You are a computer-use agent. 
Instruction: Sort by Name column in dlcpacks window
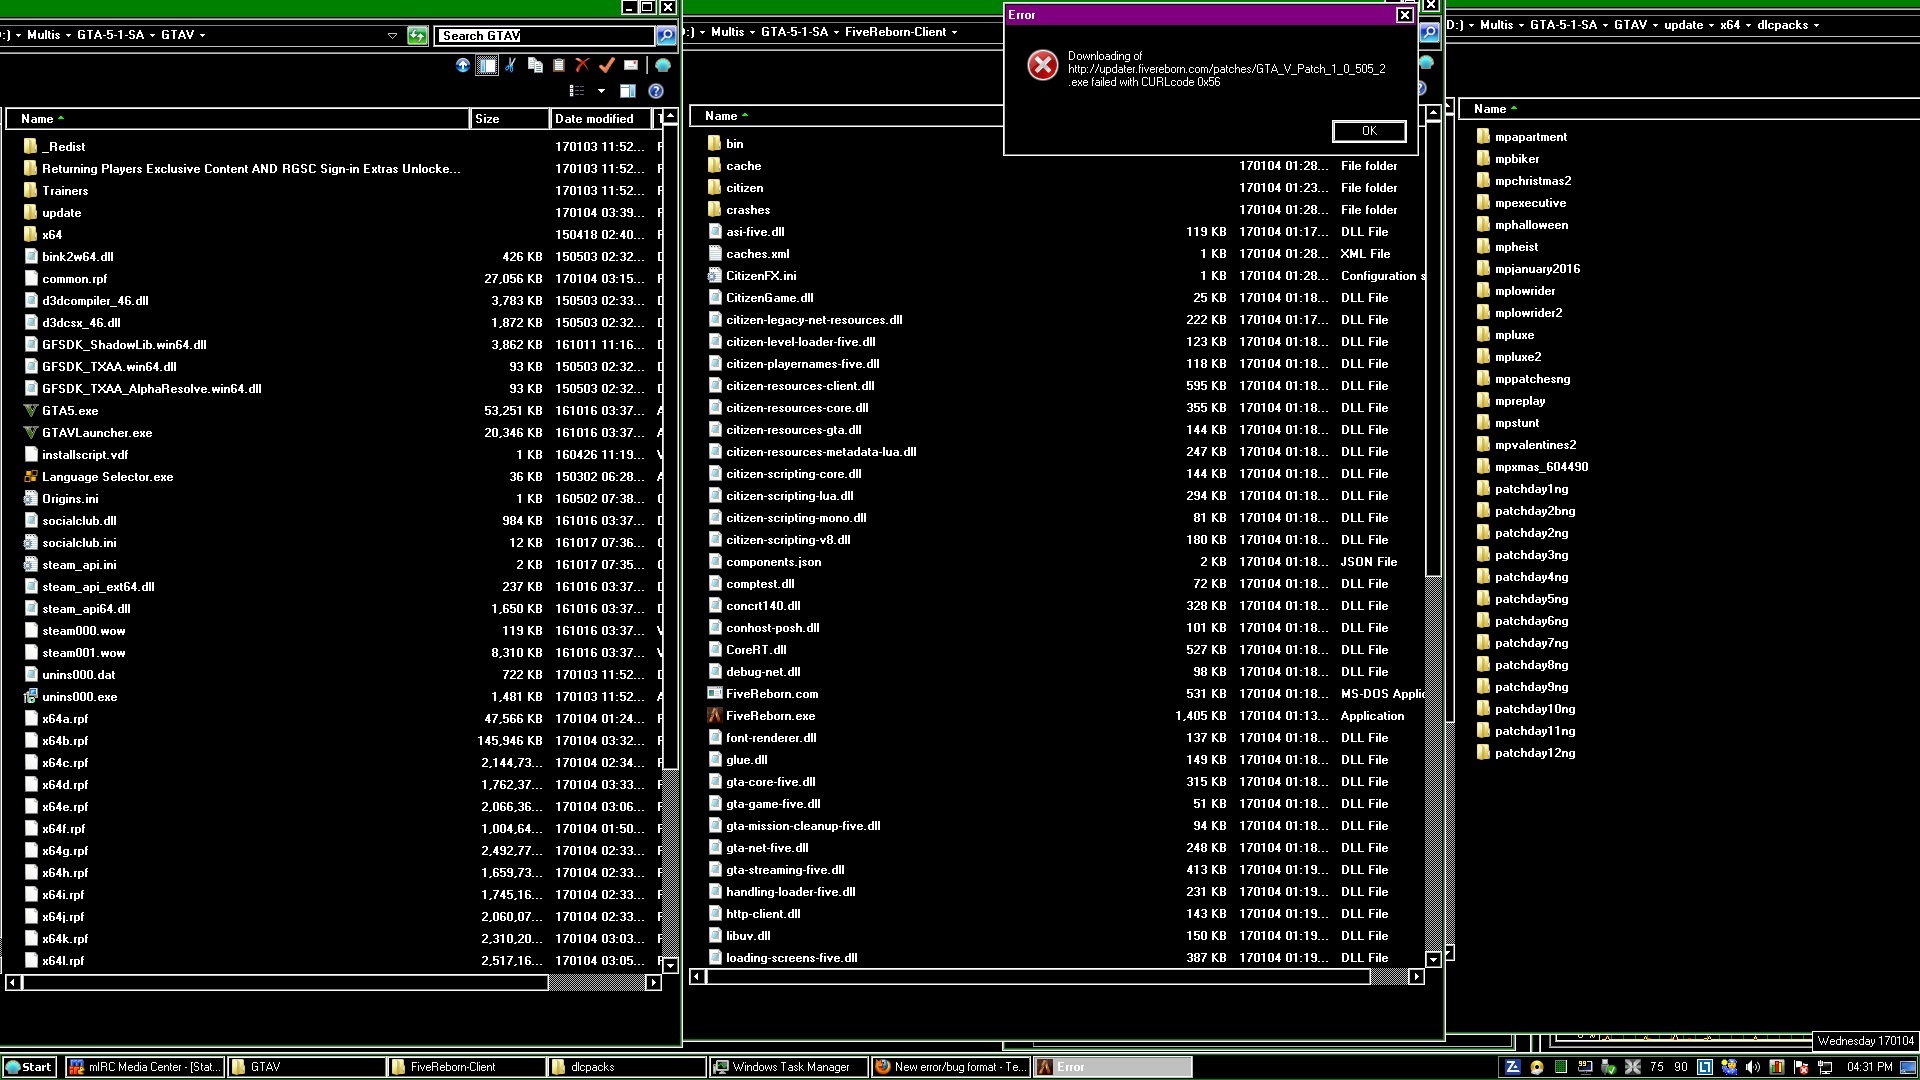point(1690,109)
